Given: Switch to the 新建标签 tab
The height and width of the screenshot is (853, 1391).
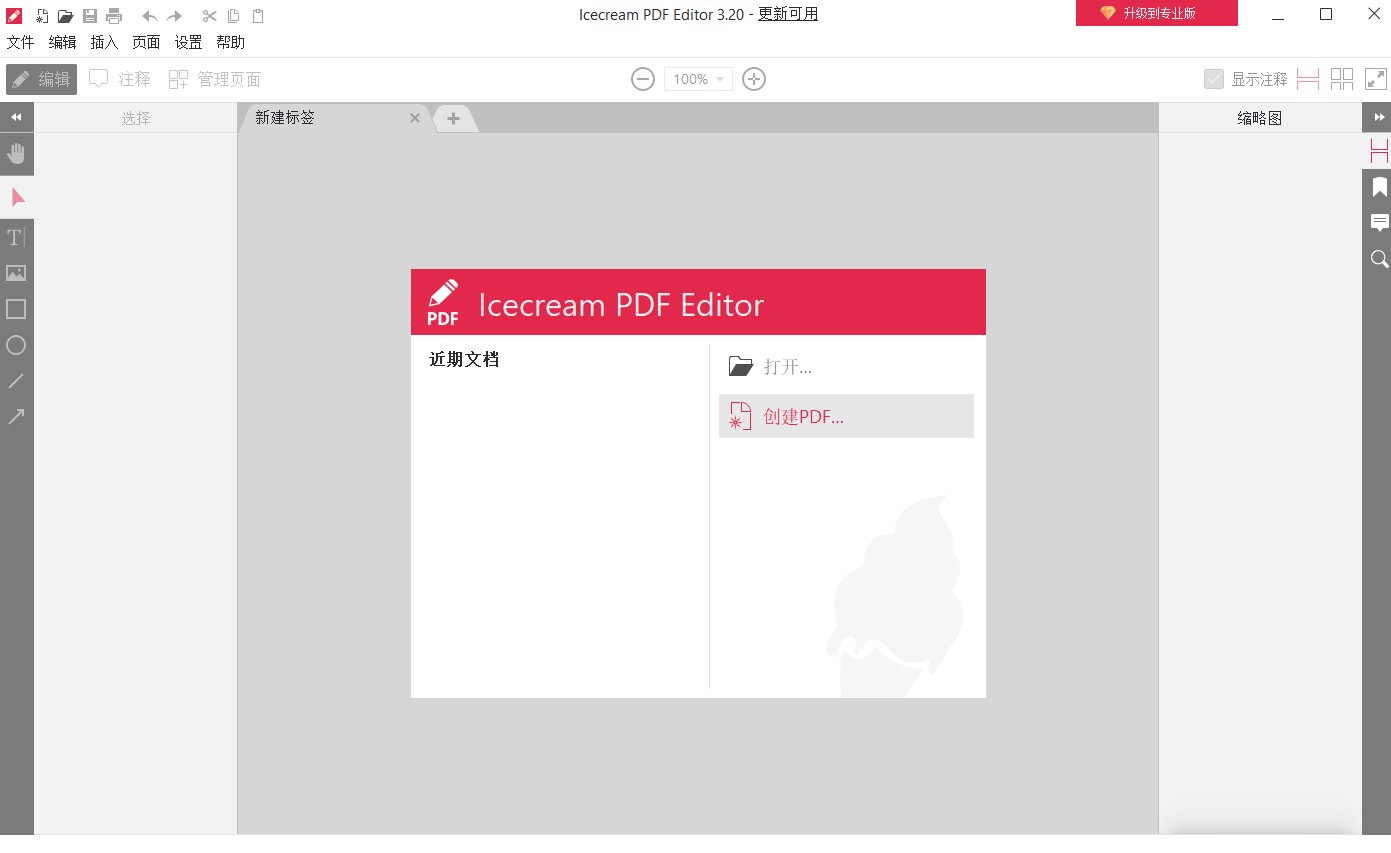Looking at the screenshot, I should 283,117.
